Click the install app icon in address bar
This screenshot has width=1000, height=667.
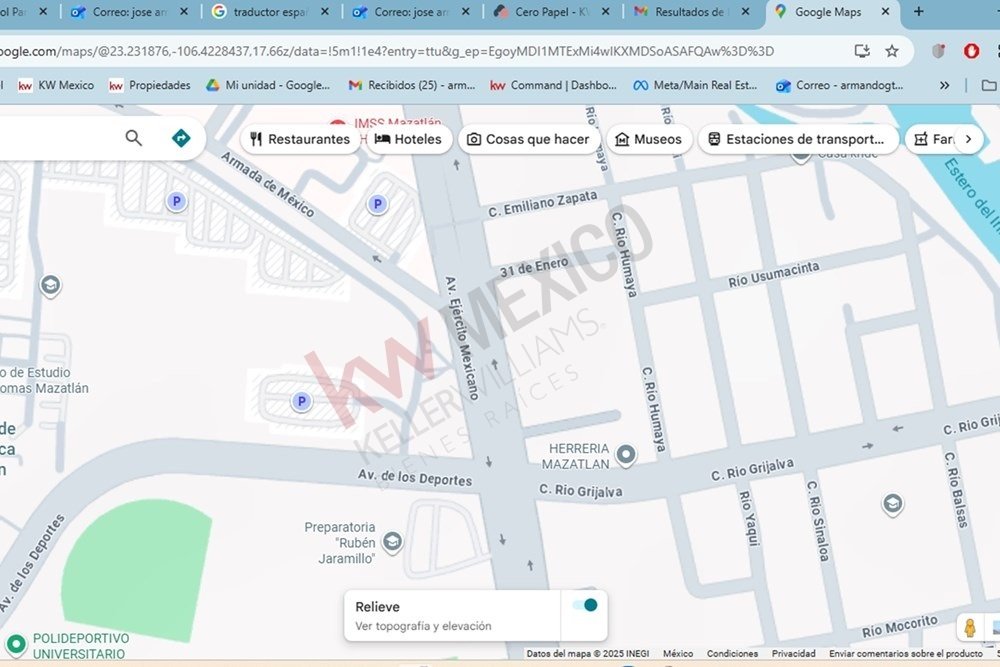[x=862, y=51]
